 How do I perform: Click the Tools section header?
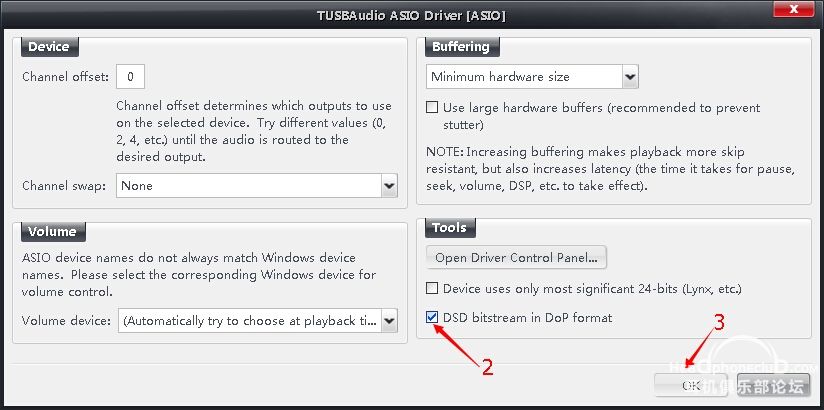(x=449, y=228)
